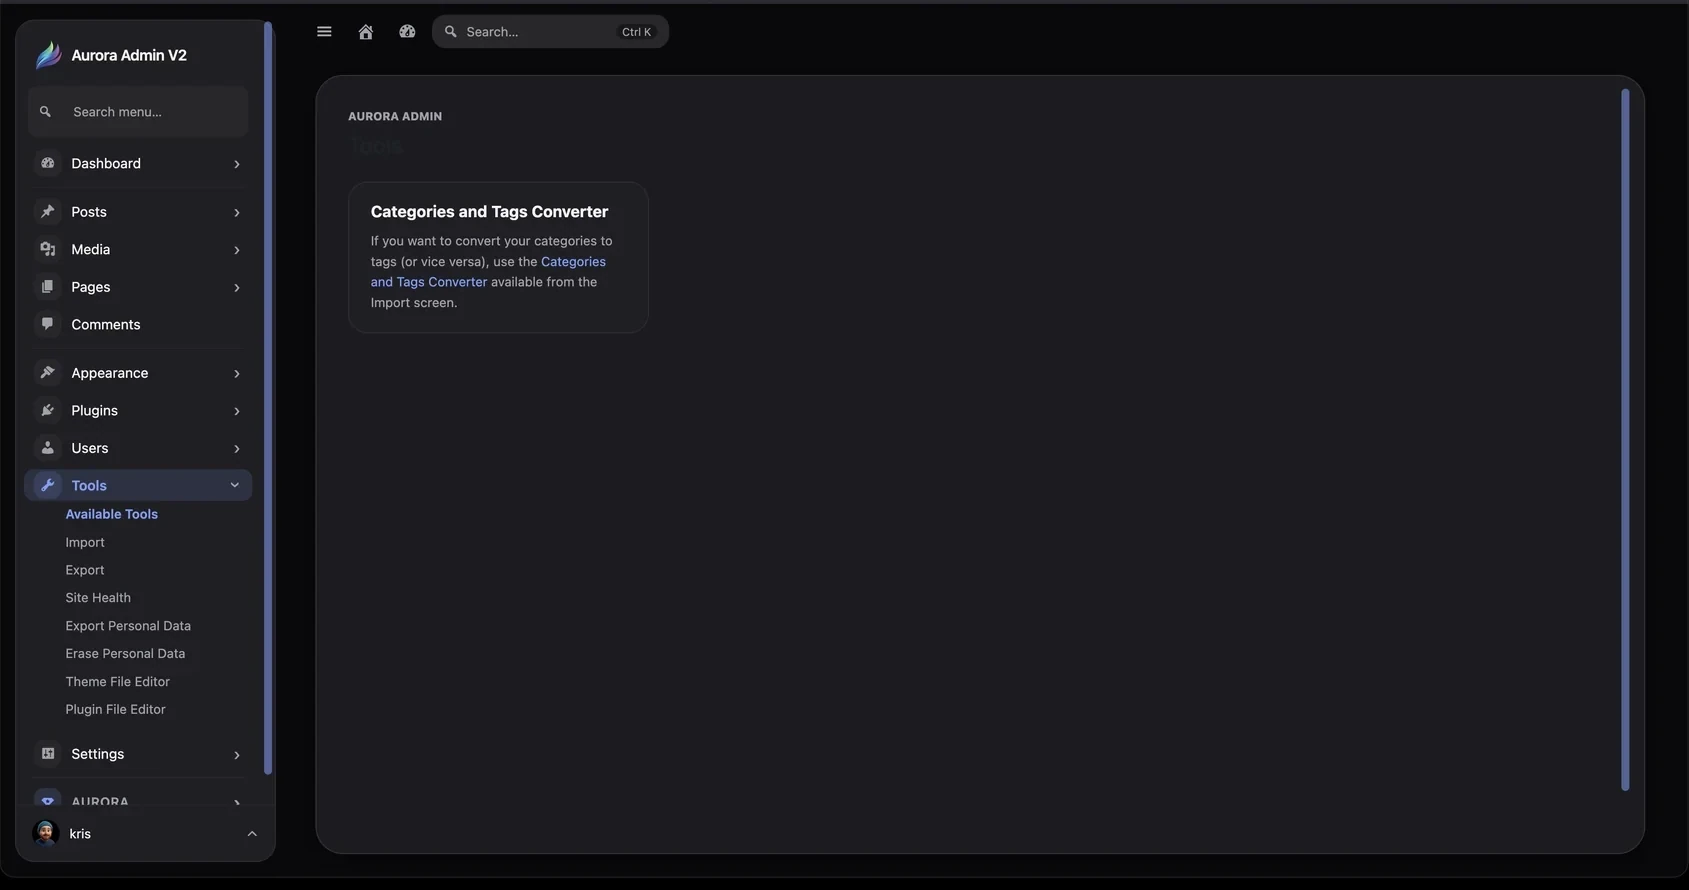
Task: Click the Aurora Admin feather logo
Action: pyautogui.click(x=48, y=55)
